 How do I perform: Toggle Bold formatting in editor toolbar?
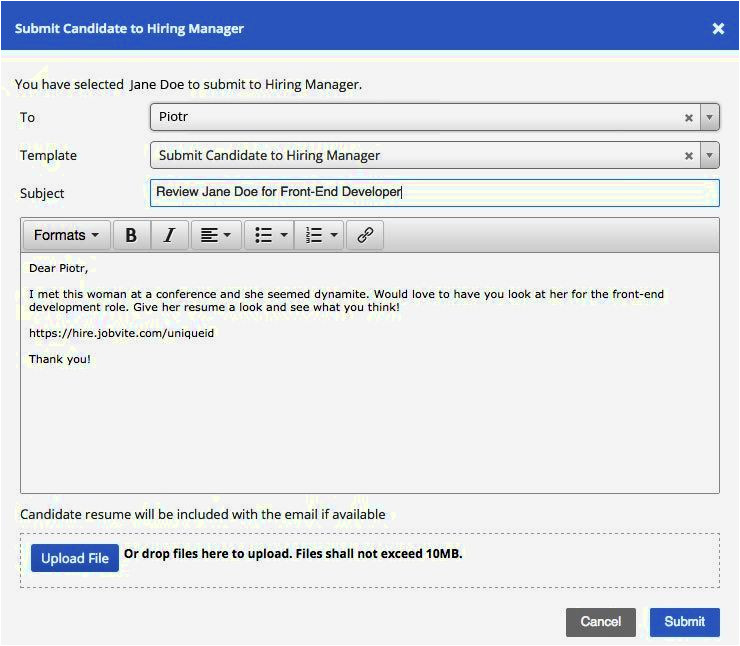click(131, 235)
